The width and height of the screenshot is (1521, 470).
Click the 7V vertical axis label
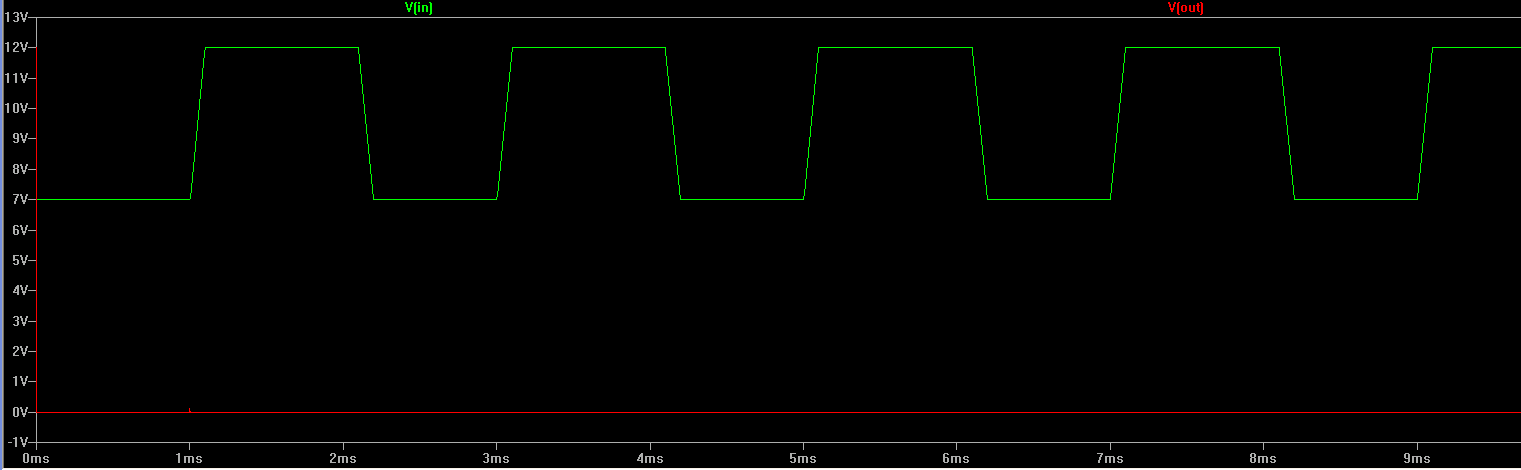20,200
